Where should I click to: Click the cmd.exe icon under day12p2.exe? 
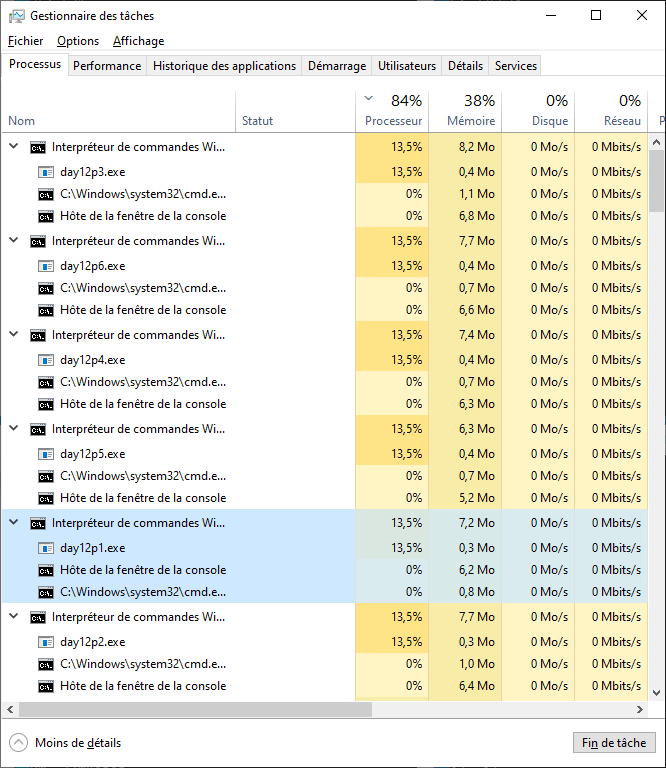point(46,664)
